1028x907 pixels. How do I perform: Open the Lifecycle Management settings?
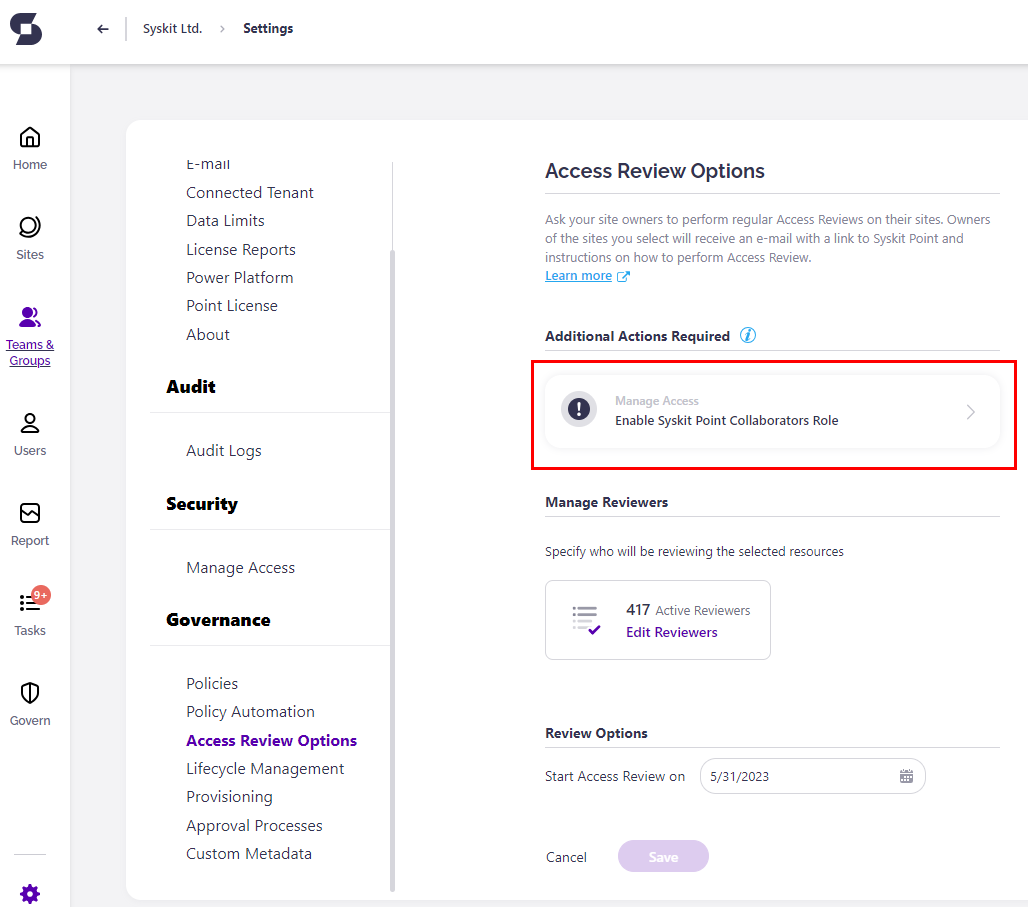pyautogui.click(x=265, y=768)
